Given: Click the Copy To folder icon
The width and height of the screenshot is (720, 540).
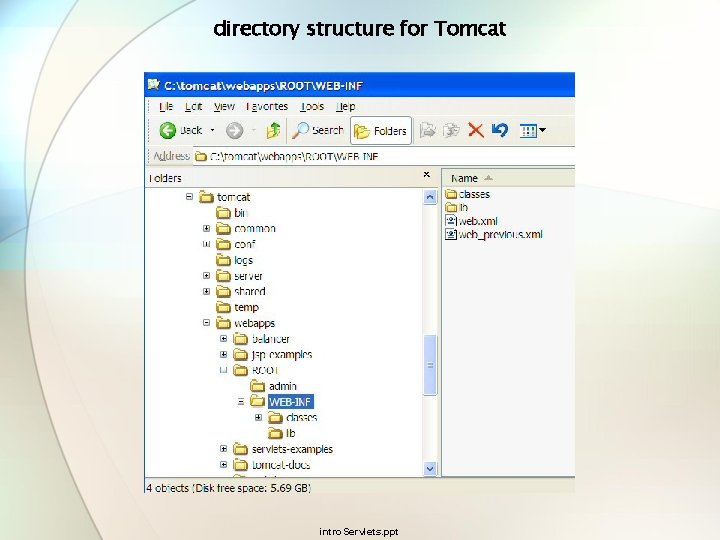Looking at the screenshot, I should [451, 130].
